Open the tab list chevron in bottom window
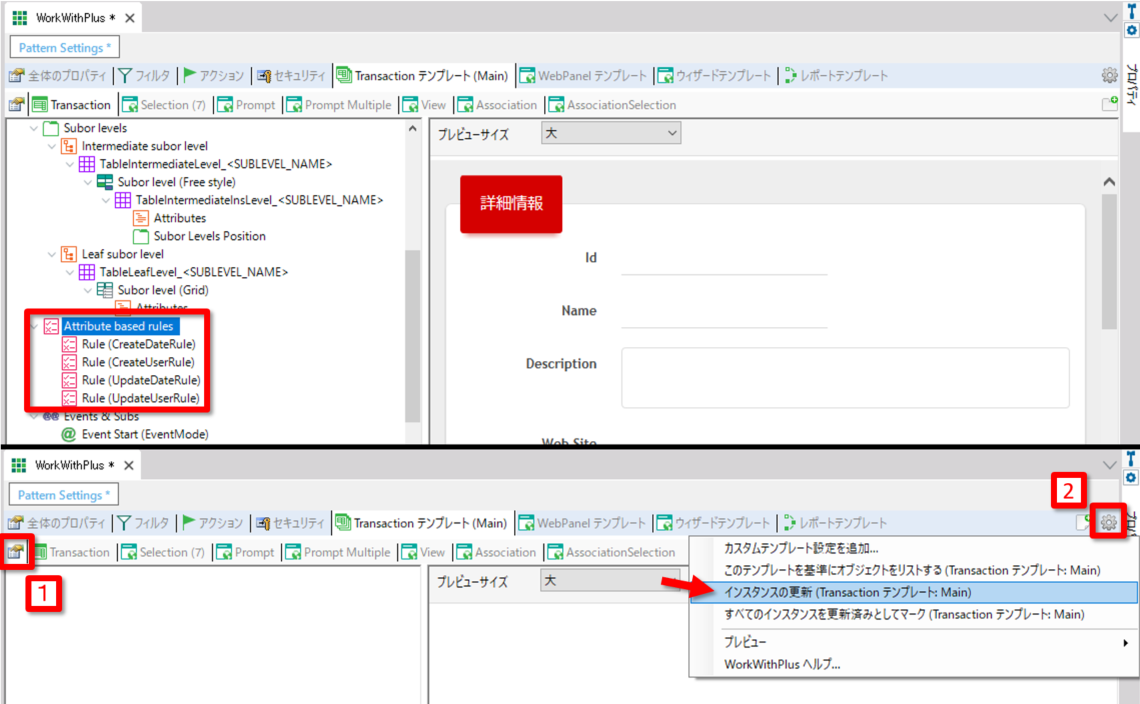This screenshot has width=1140, height=704. pos(1109,465)
